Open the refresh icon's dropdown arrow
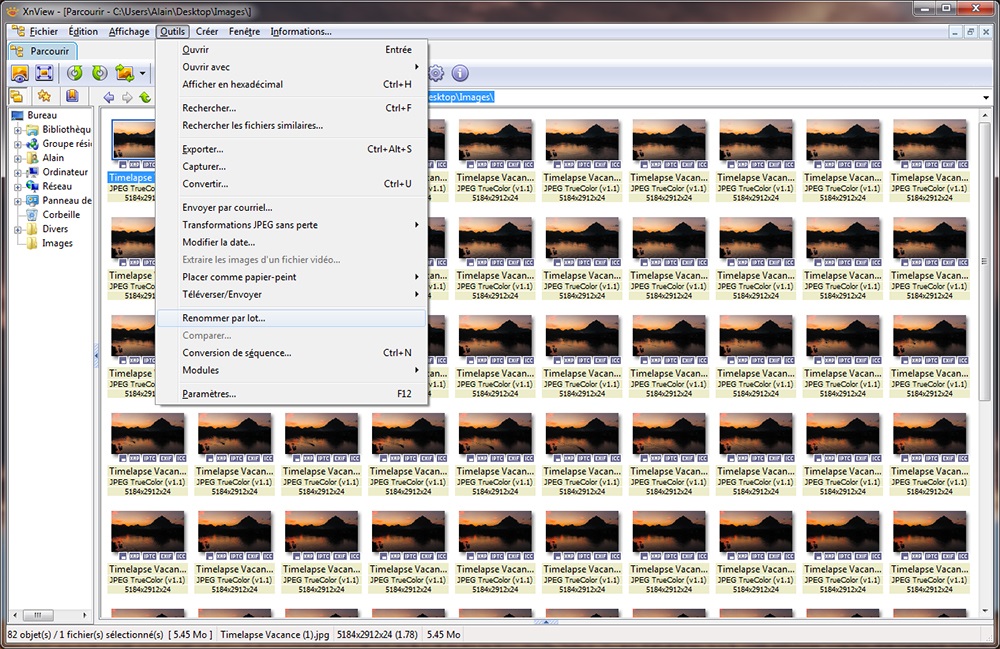1000x649 pixels. [x=143, y=73]
